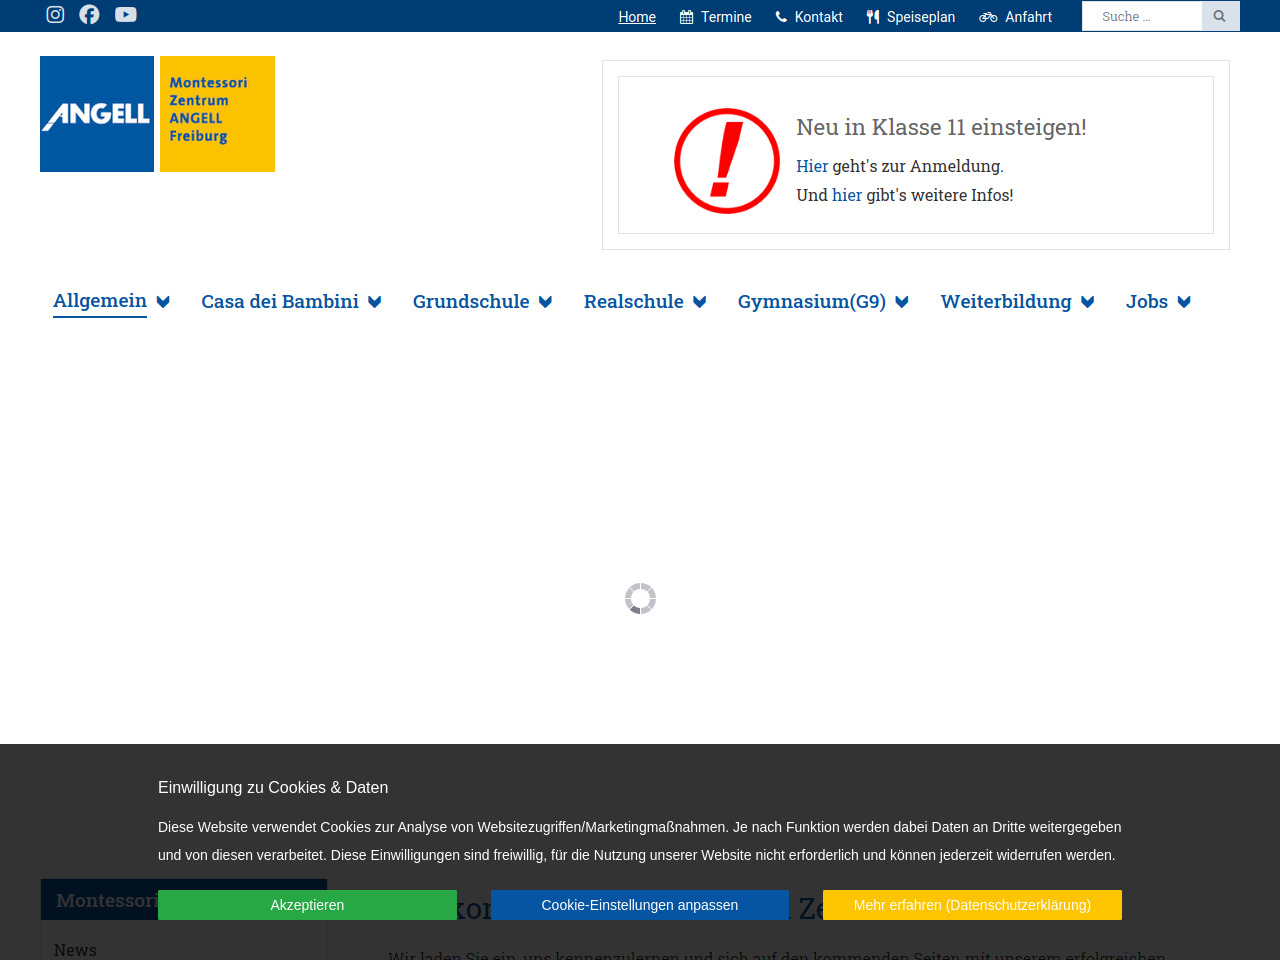The image size is (1280, 960).
Task: Open the YouTube channel icon
Action: tap(126, 14)
